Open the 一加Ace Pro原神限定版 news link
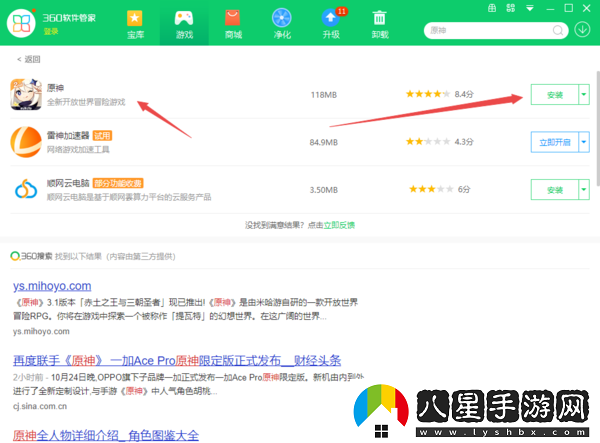 [x=177, y=360]
